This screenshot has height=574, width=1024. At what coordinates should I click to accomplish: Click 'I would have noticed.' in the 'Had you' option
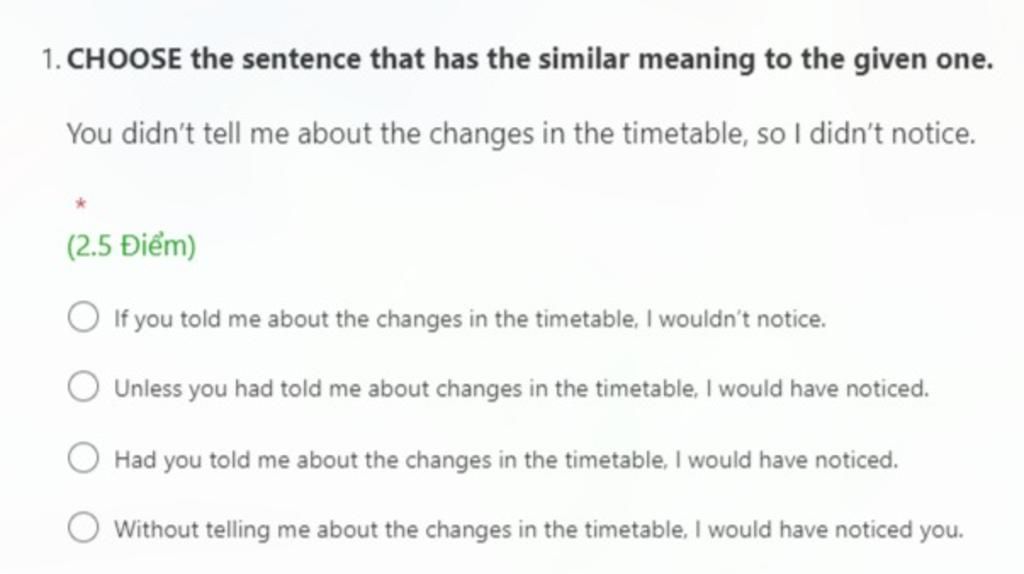pos(787,460)
